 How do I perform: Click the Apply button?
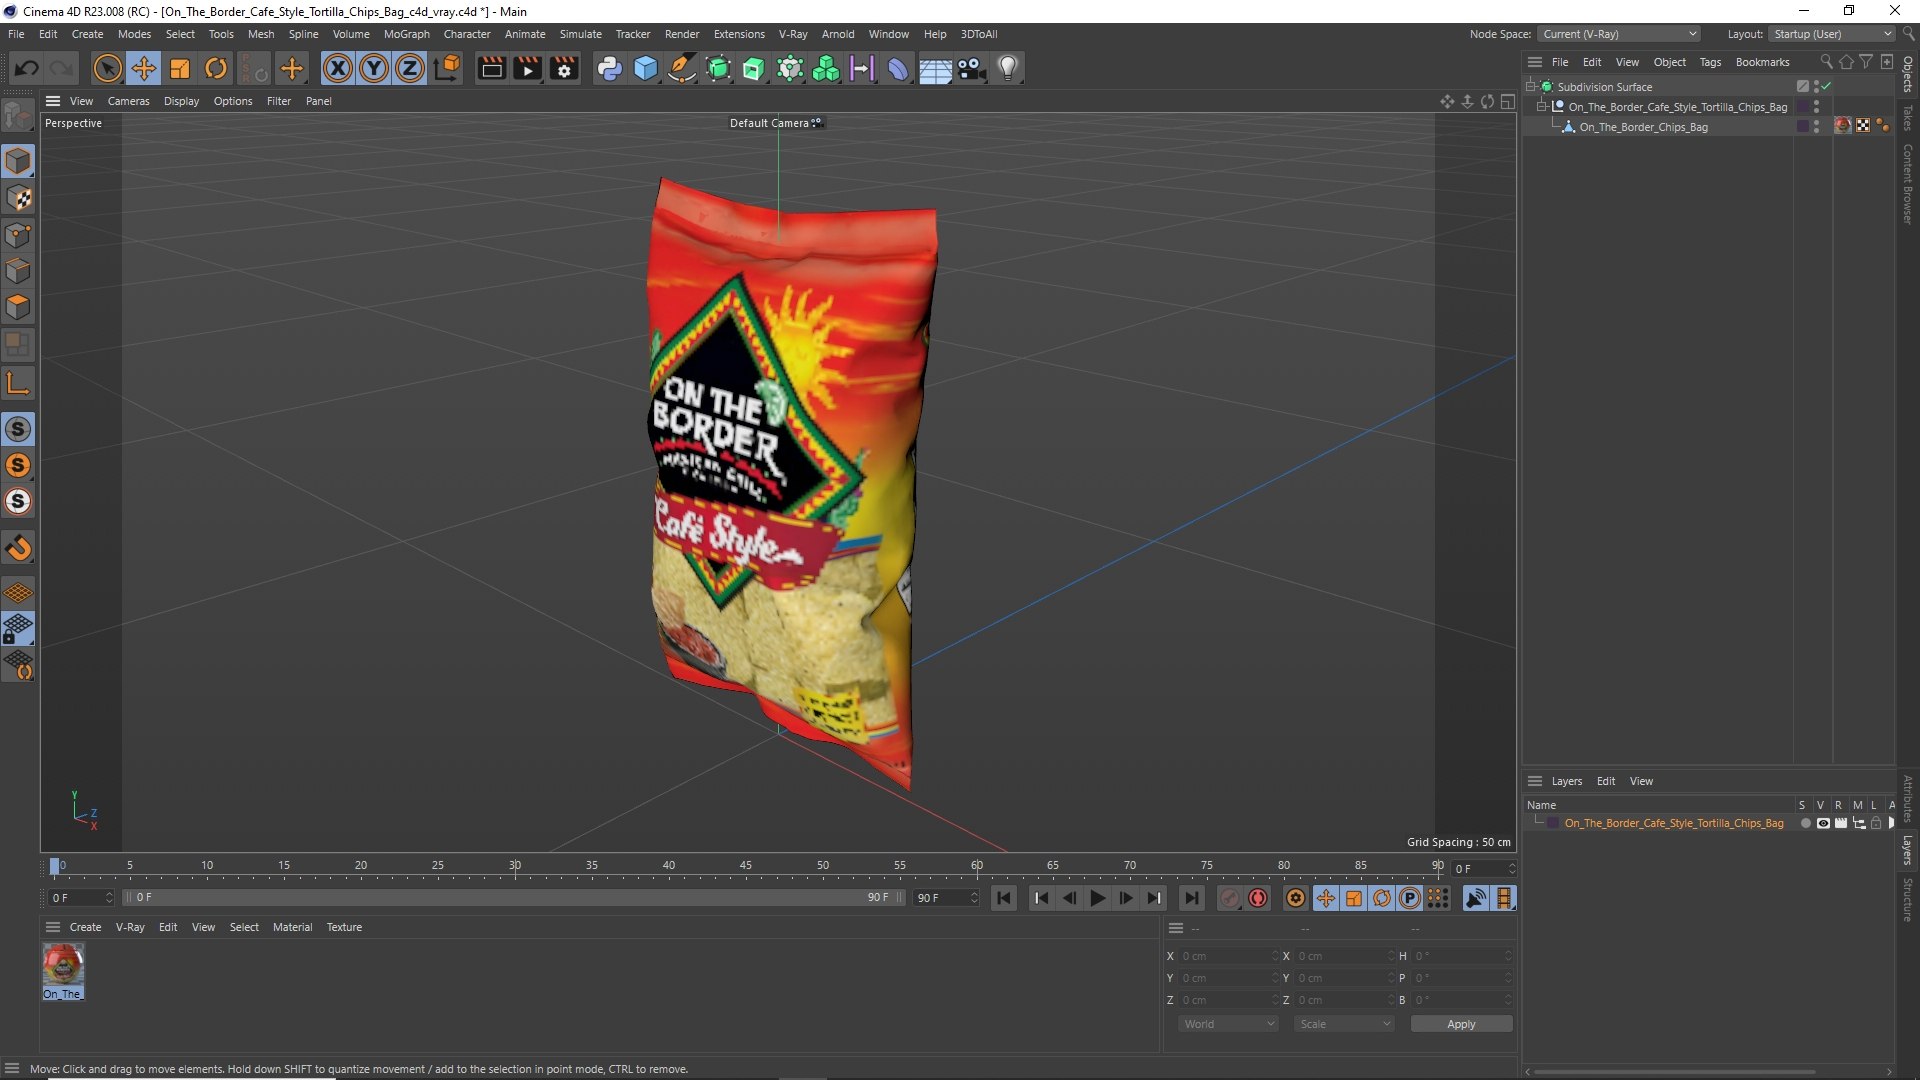(1461, 1024)
